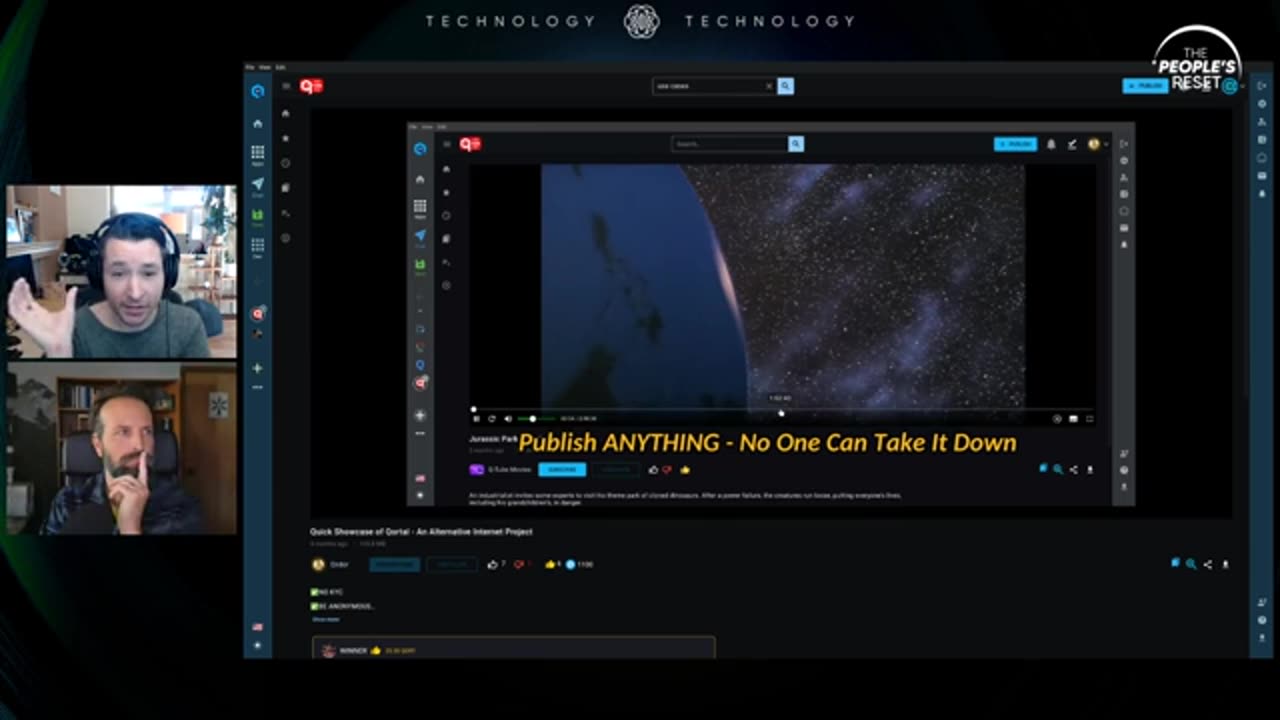Screen dimensions: 1280x720
Task: Open the File menu in the outer window
Action: click(250, 67)
